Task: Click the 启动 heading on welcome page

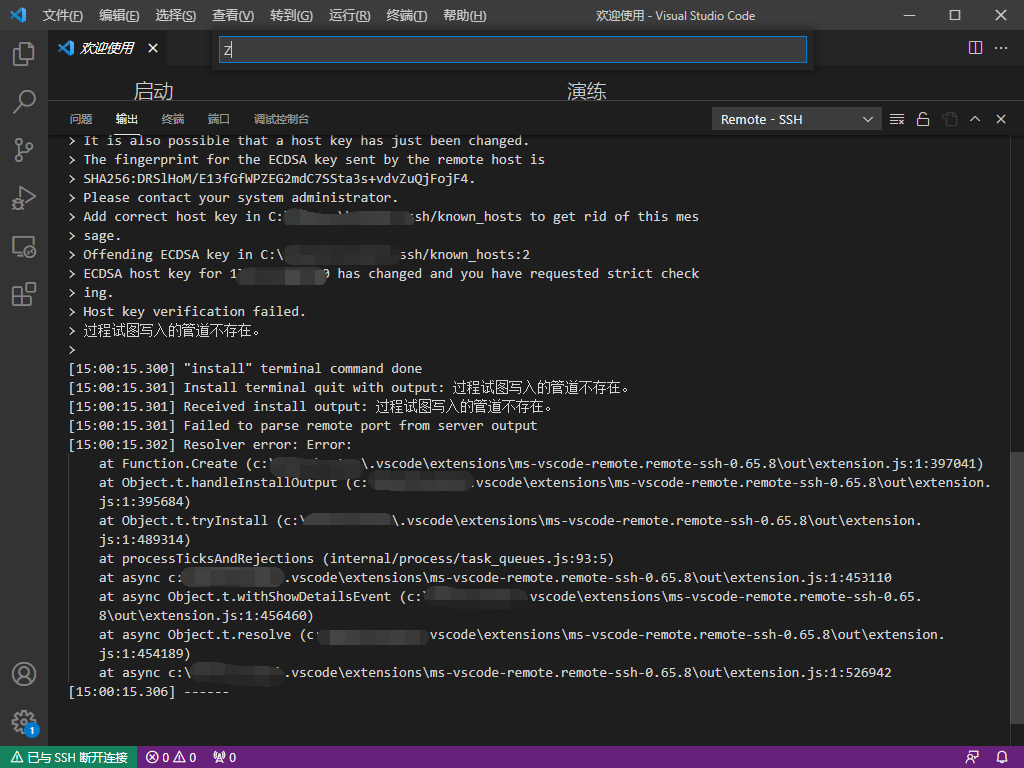Action: tap(153, 91)
